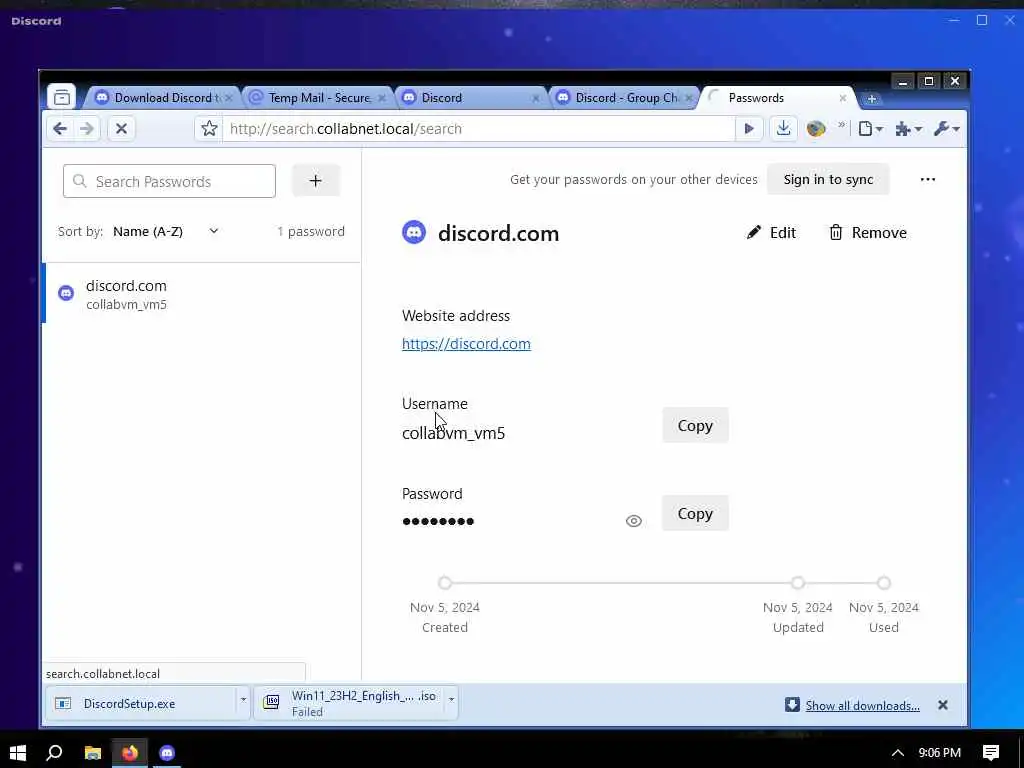Show more toolbar items via double chevron
The height and width of the screenshot is (768, 1024).
[x=842, y=125]
